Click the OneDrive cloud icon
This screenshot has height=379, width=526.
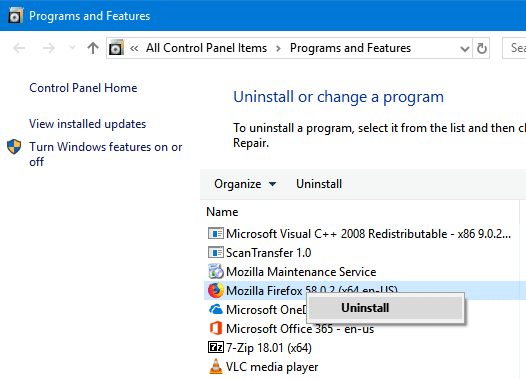click(x=215, y=309)
